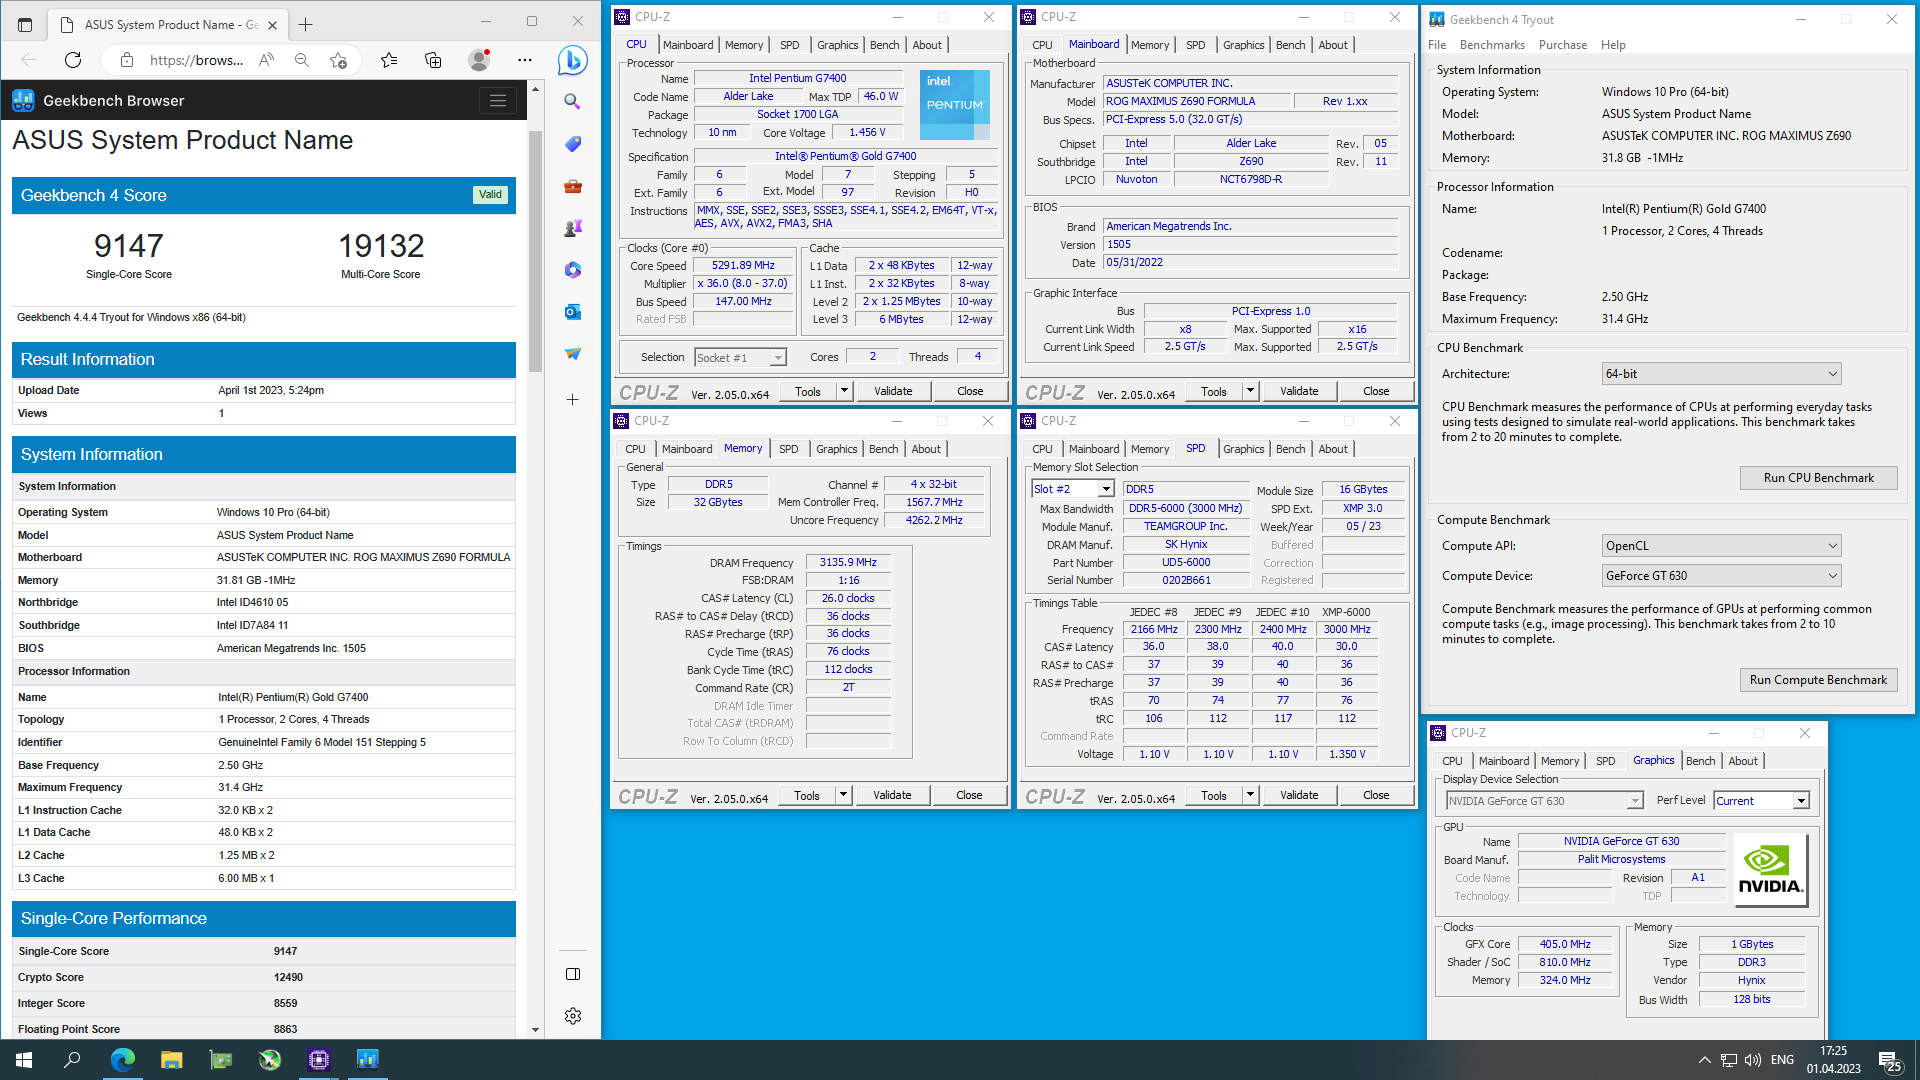Toggle the sidebar layout icon in Edge

click(572, 974)
